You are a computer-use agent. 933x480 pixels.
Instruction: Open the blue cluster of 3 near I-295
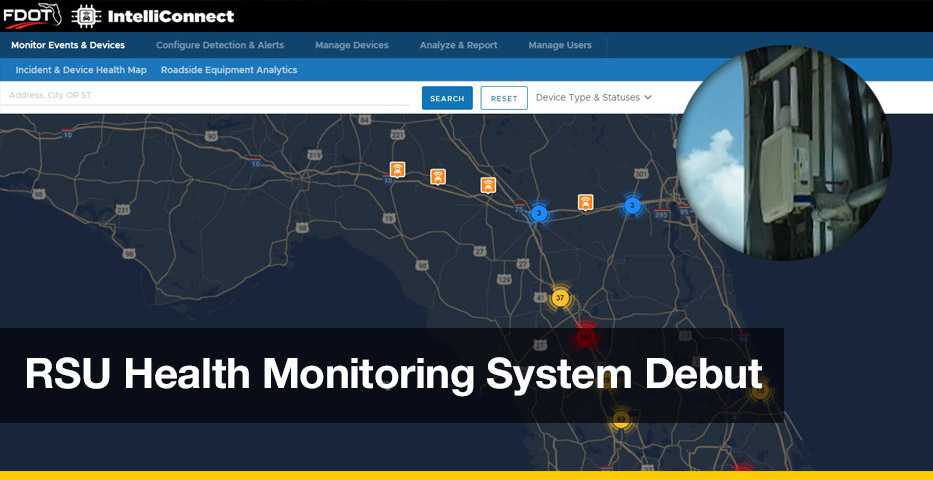point(633,206)
